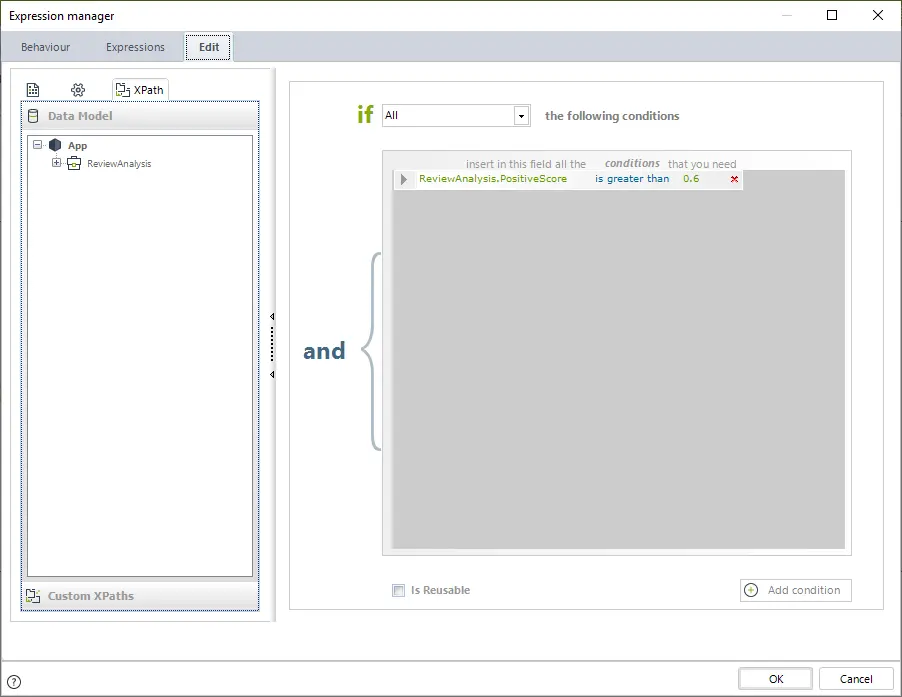The height and width of the screenshot is (697, 902).
Task: Confirm with the OK button
Action: (x=775, y=679)
